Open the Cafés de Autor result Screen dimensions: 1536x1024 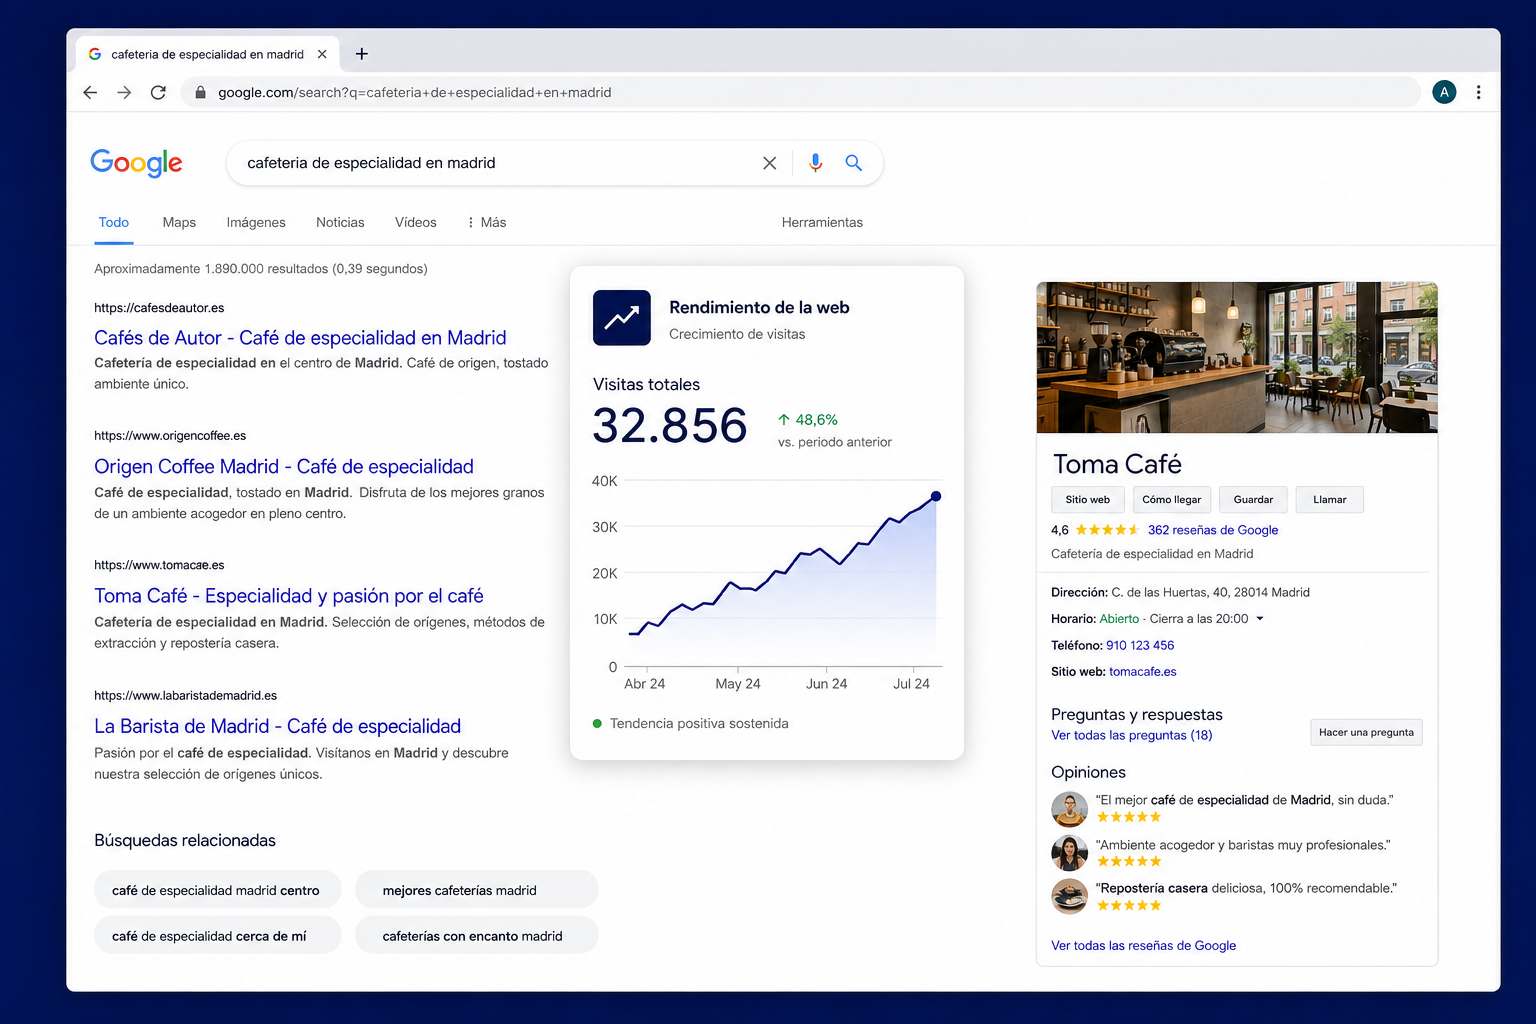tap(300, 338)
